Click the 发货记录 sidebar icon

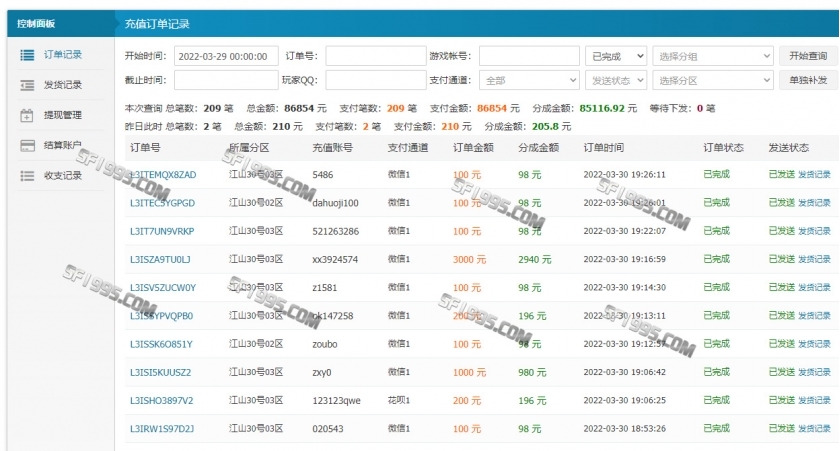[x=27, y=85]
